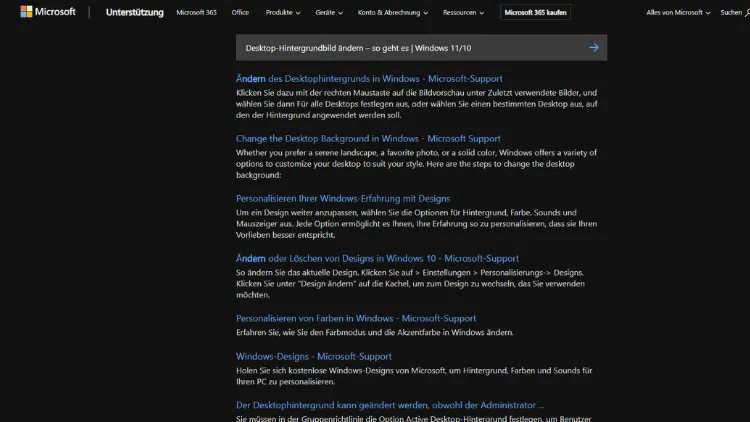Click description starting 'So ändern Sie das aktuelle Design'
This screenshot has height=422, width=750.
click(410, 284)
